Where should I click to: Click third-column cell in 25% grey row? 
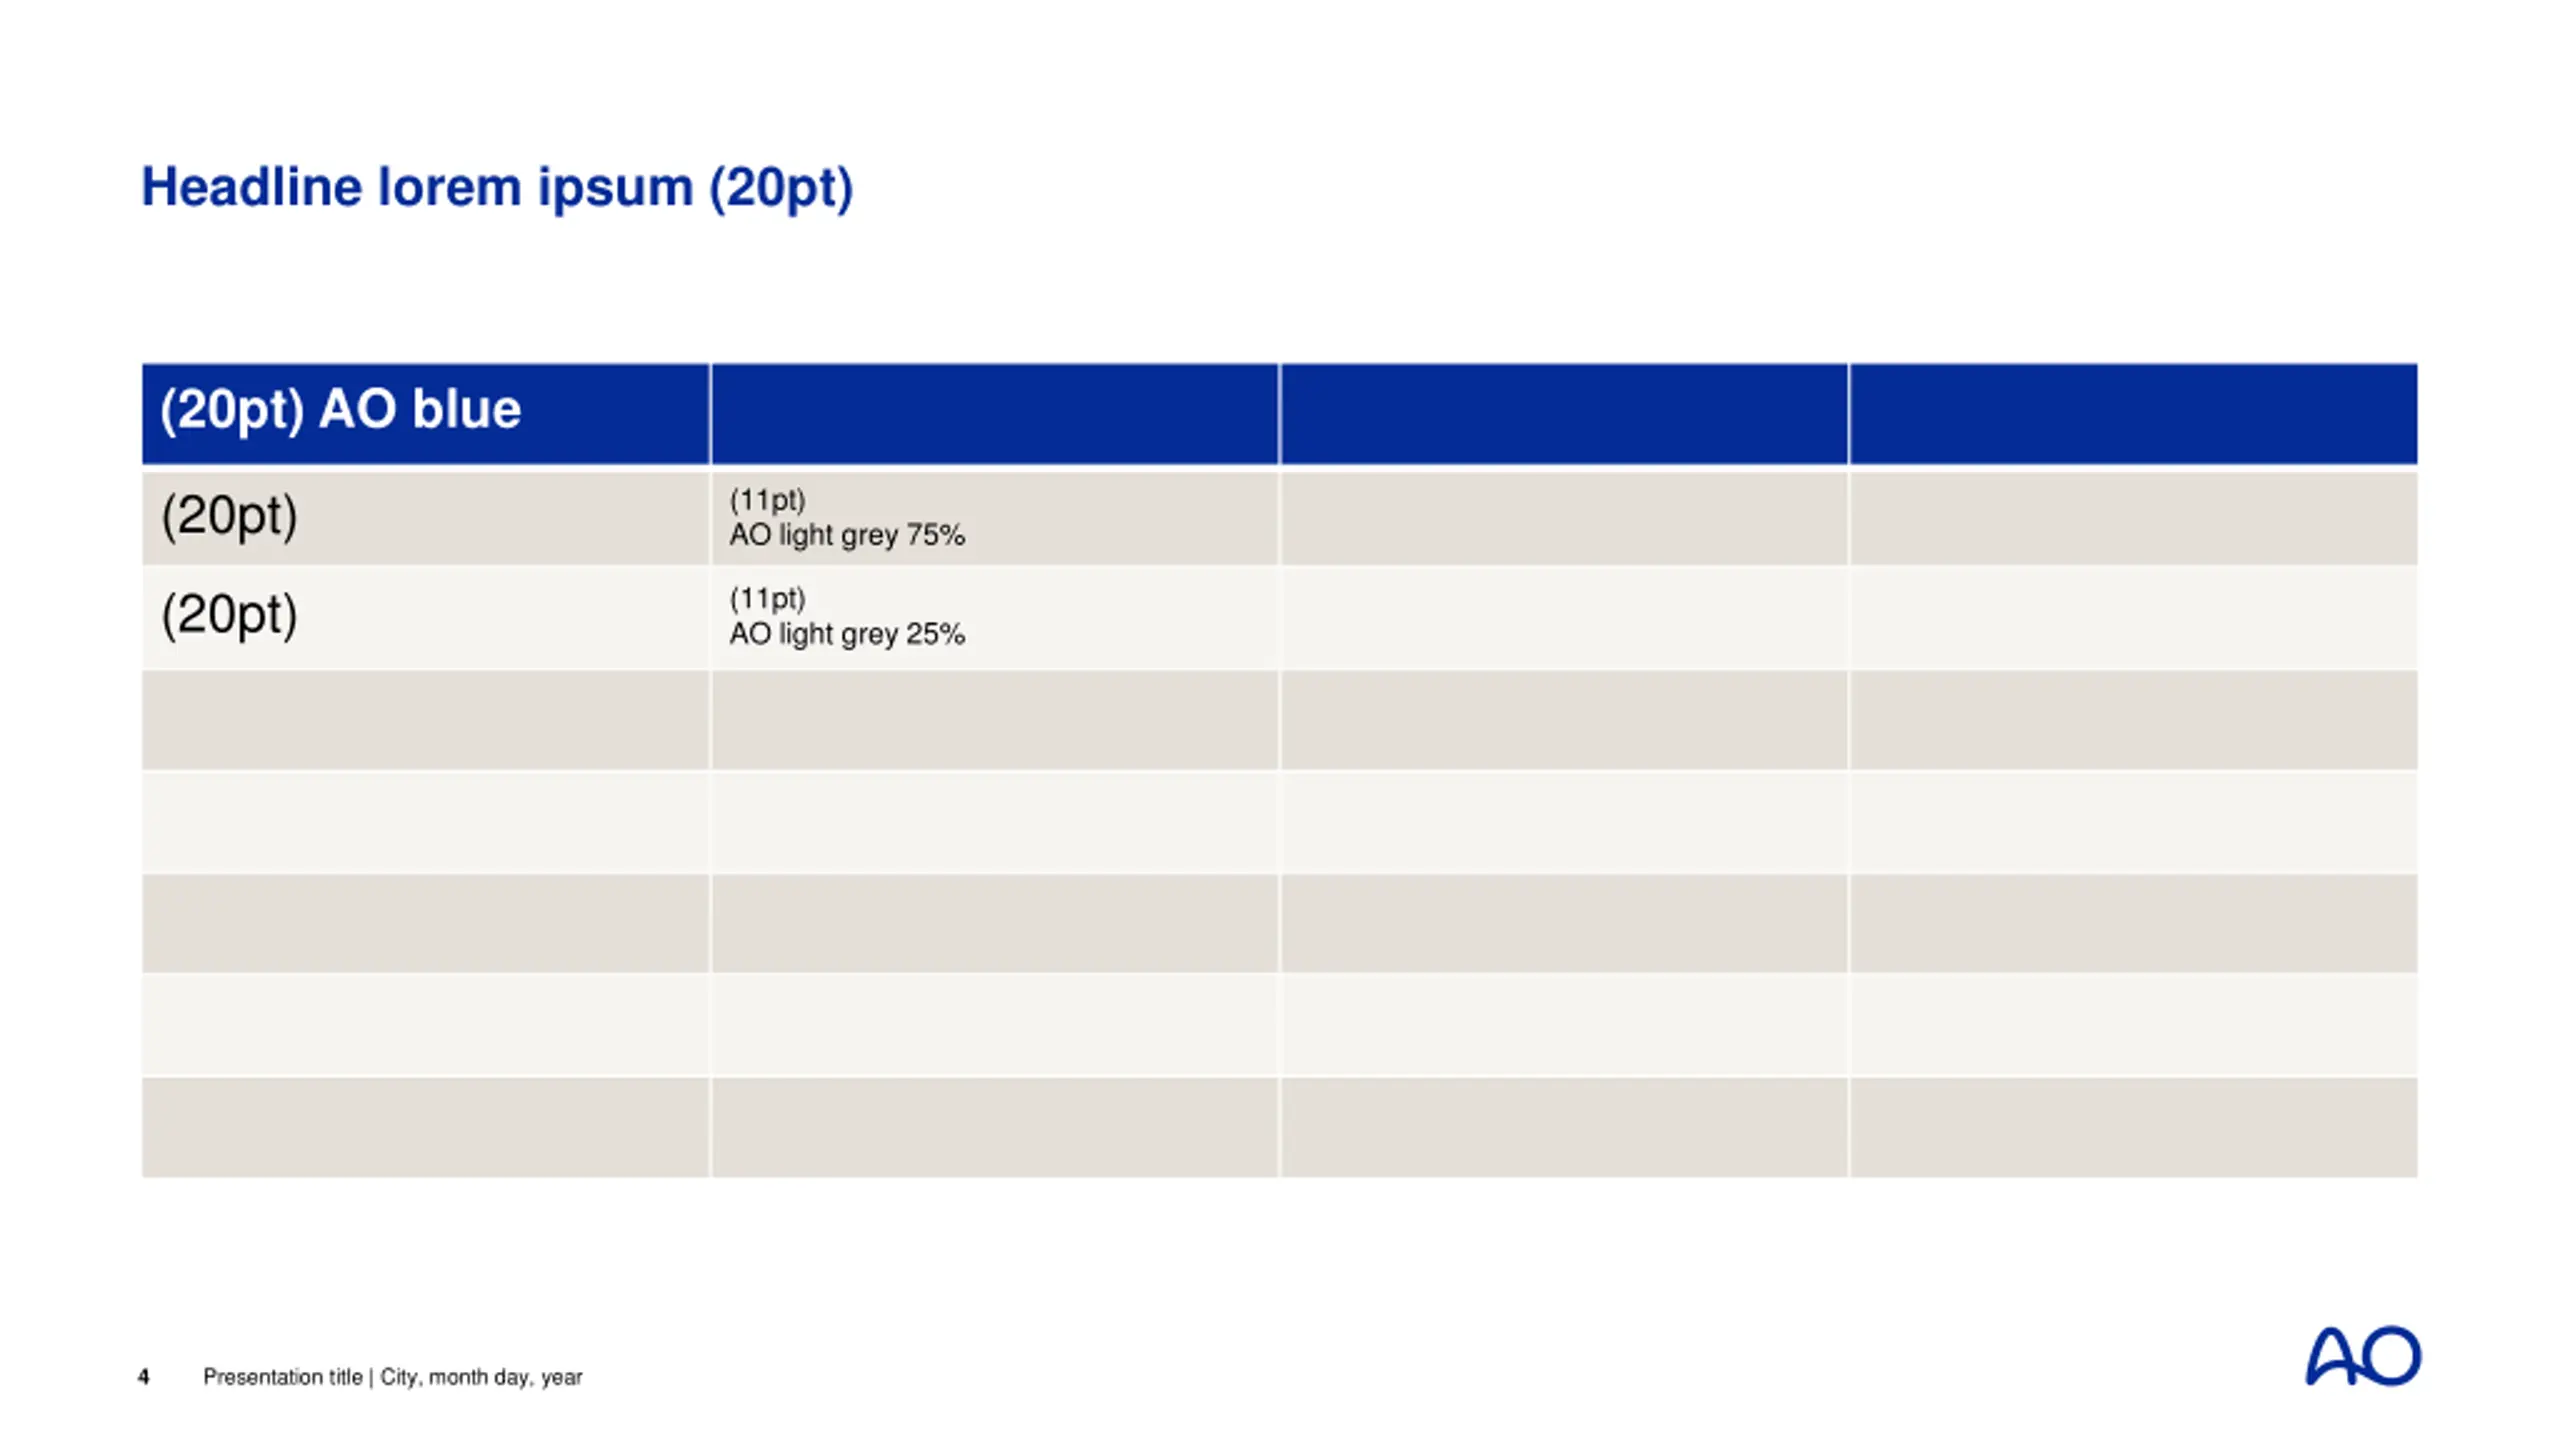coord(1564,617)
